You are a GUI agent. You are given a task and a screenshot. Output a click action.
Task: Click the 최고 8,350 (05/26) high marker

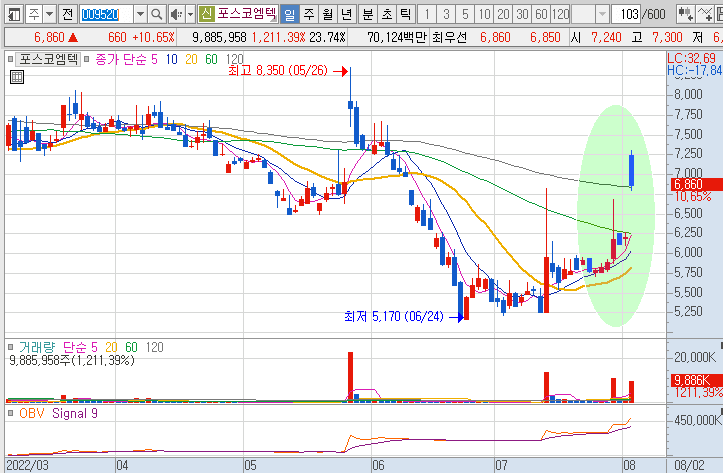click(278, 71)
